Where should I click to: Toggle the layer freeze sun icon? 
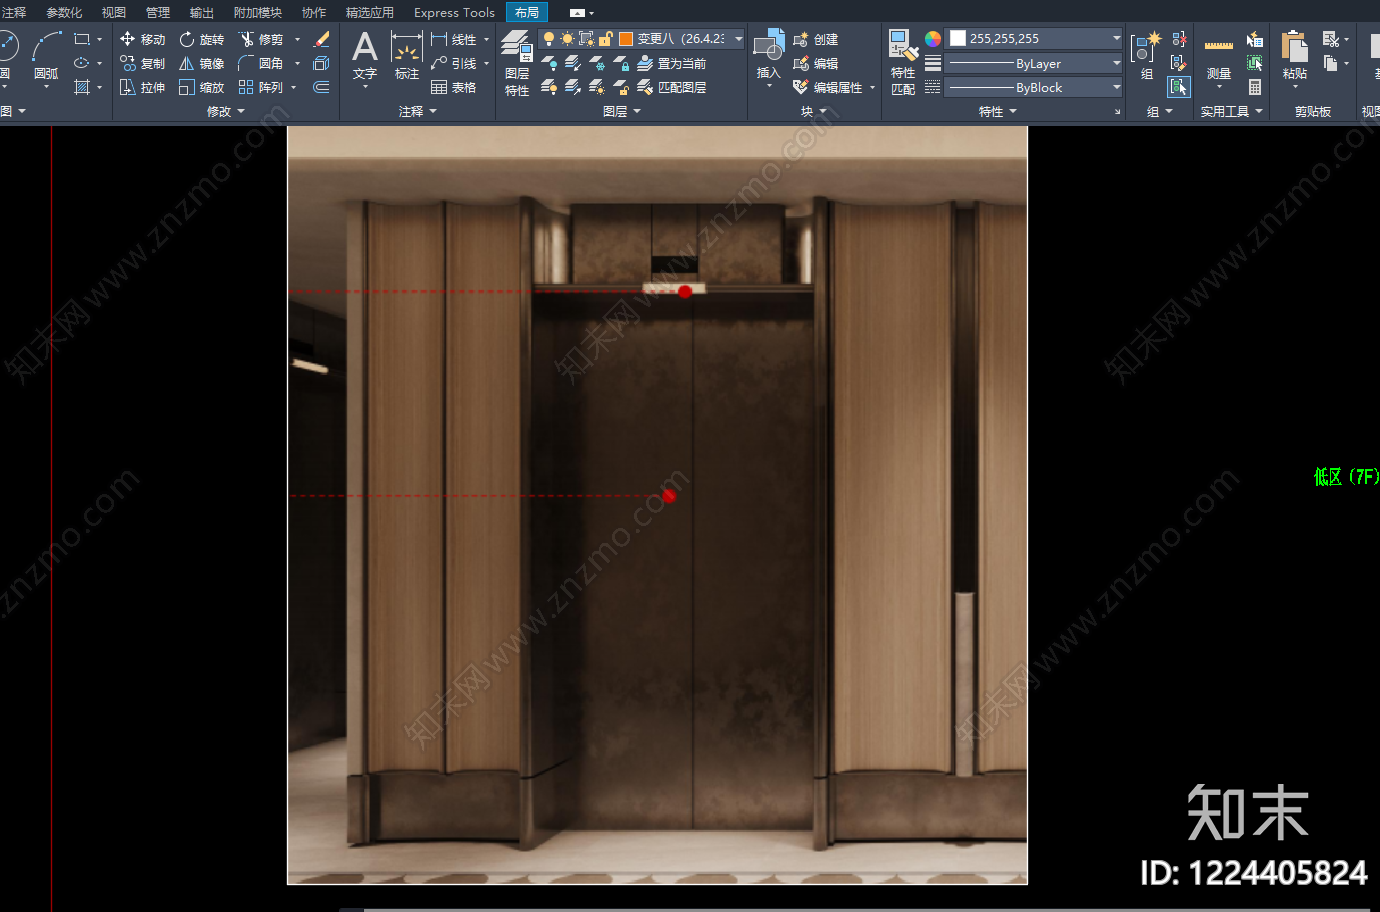567,39
